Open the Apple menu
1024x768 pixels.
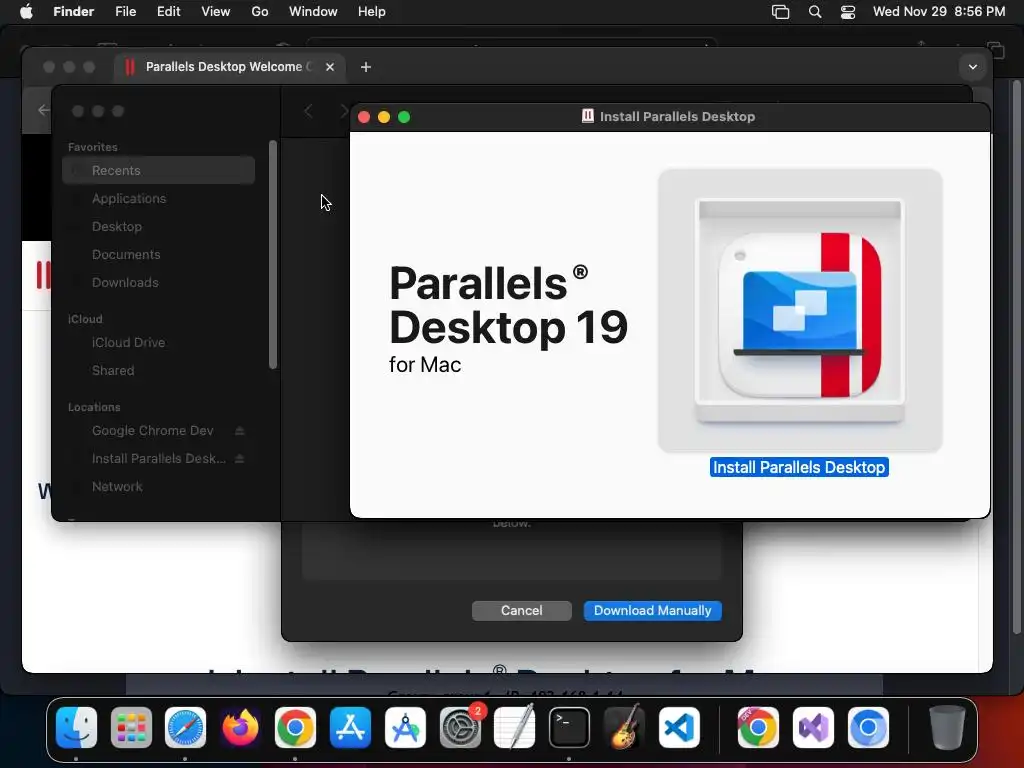[x=26, y=12]
